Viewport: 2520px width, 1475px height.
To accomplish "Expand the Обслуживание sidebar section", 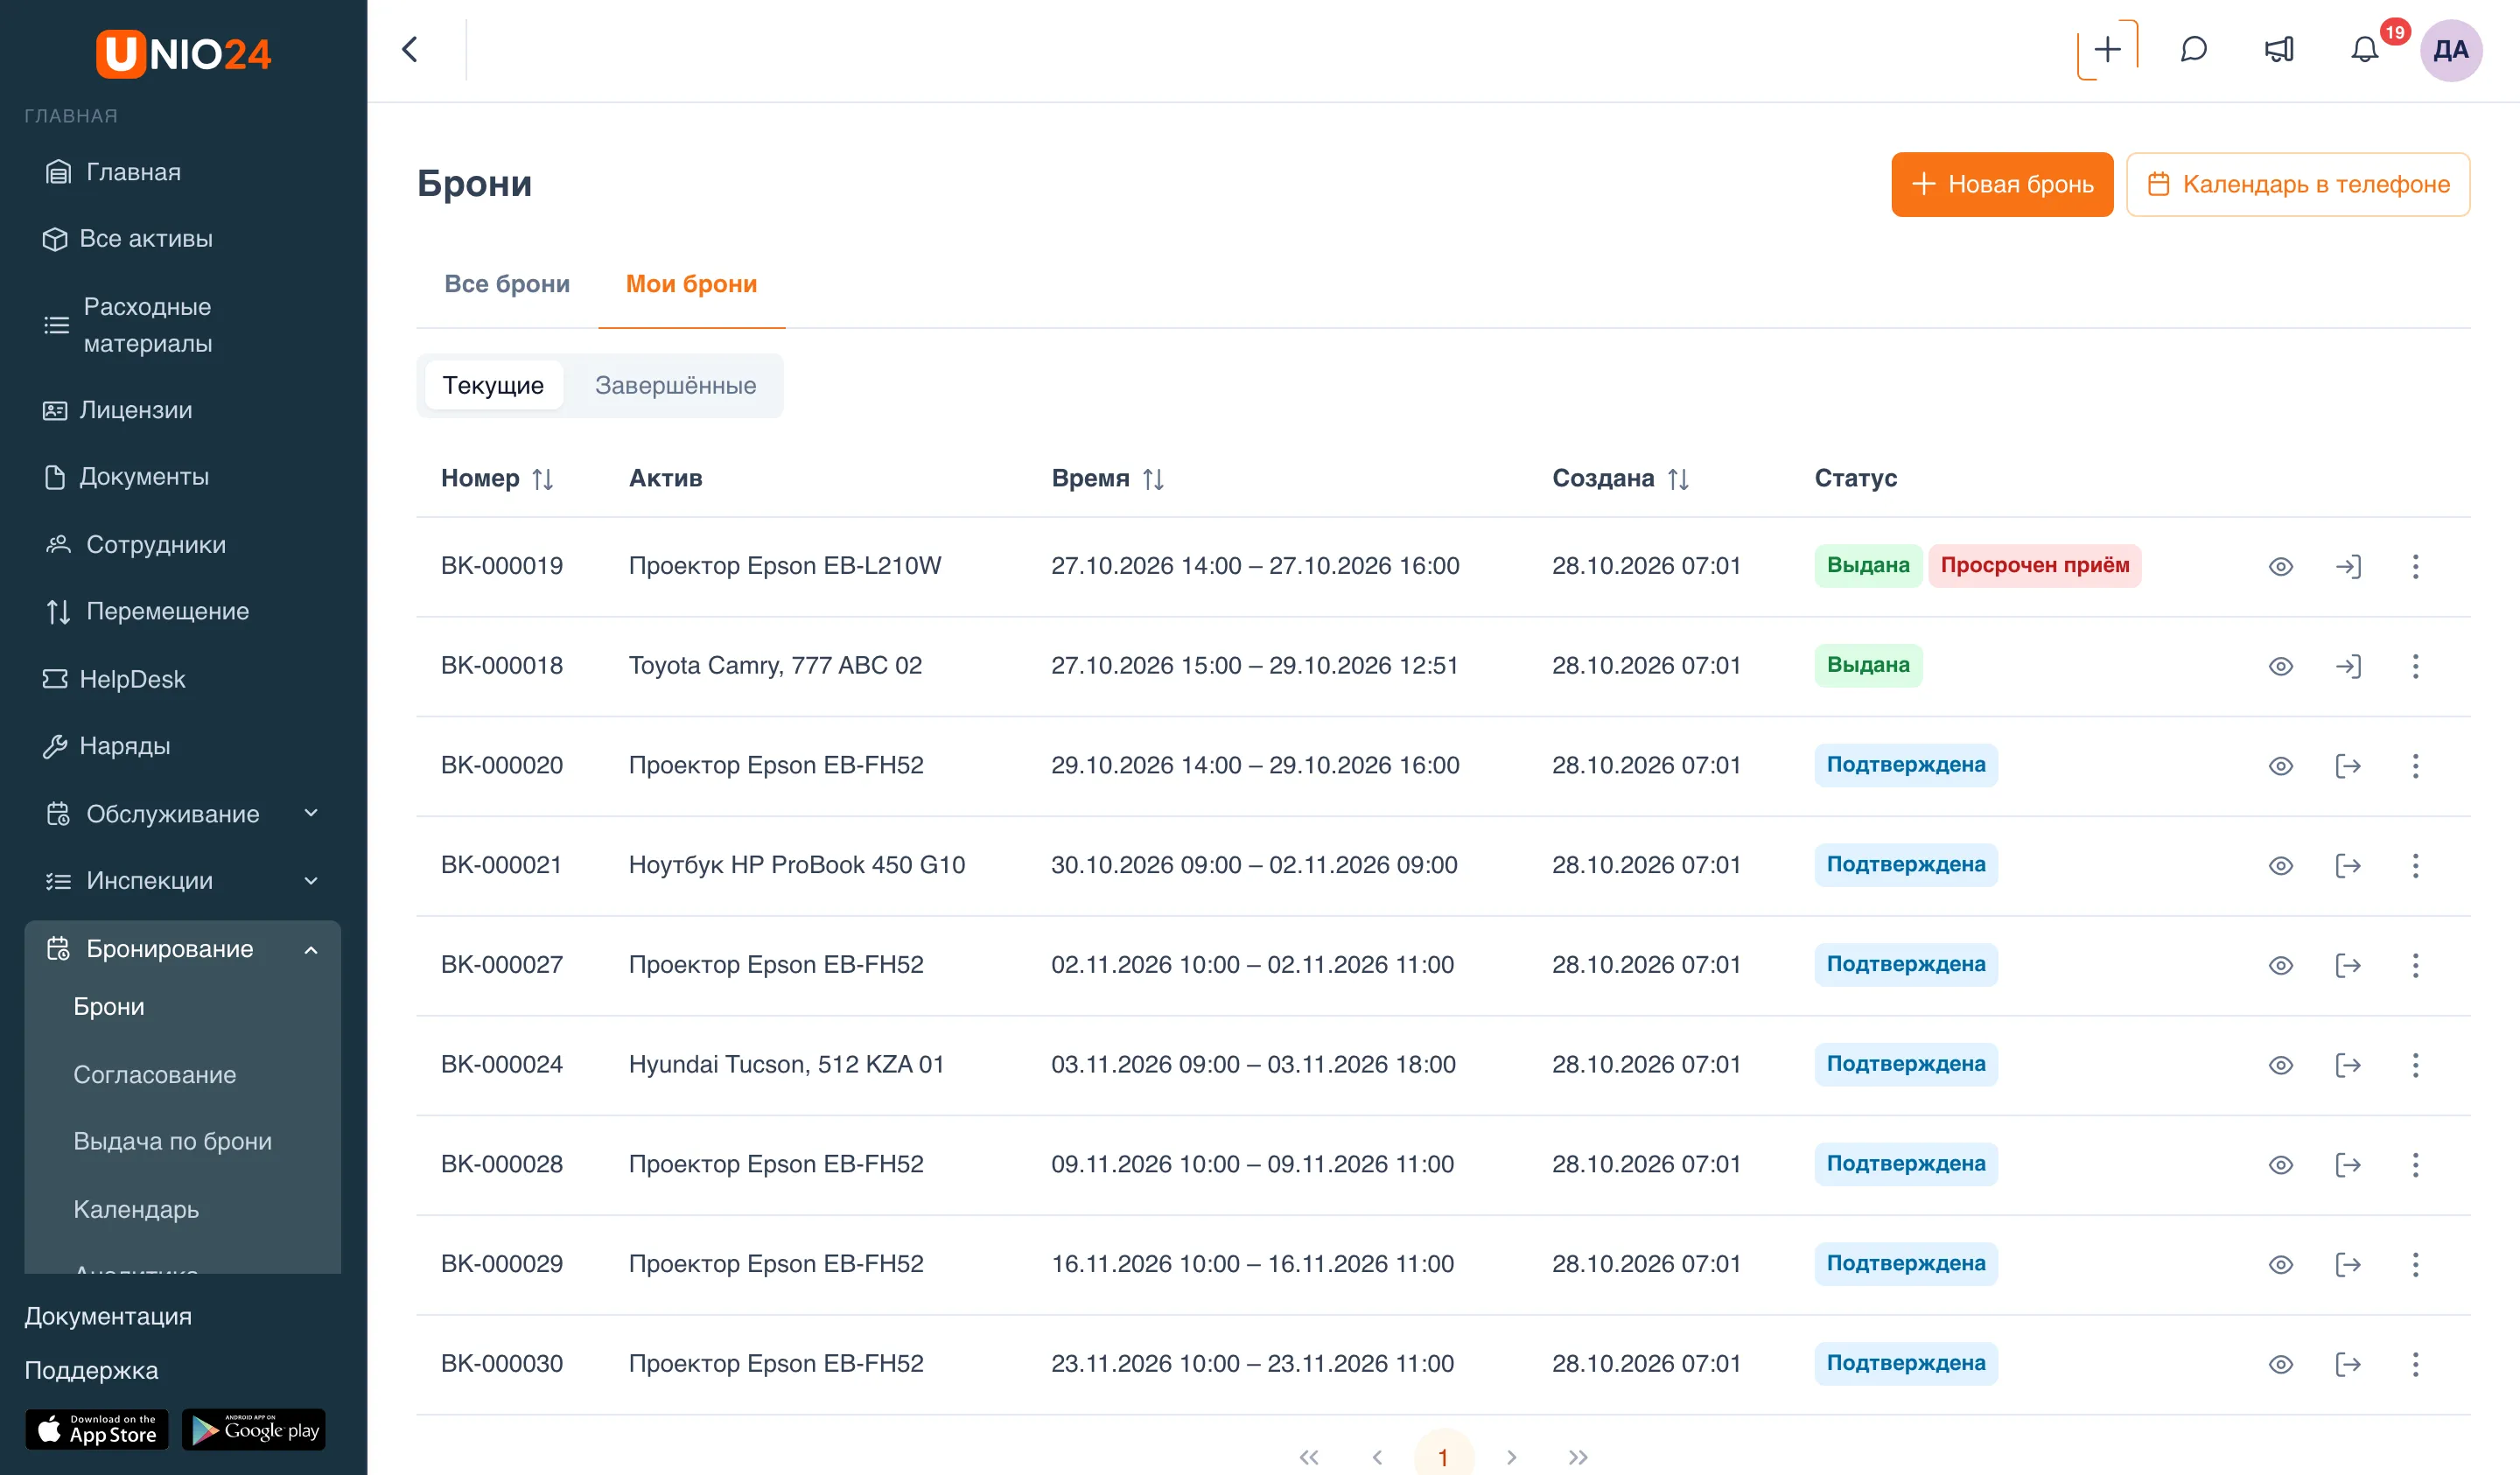I will 182,814.
